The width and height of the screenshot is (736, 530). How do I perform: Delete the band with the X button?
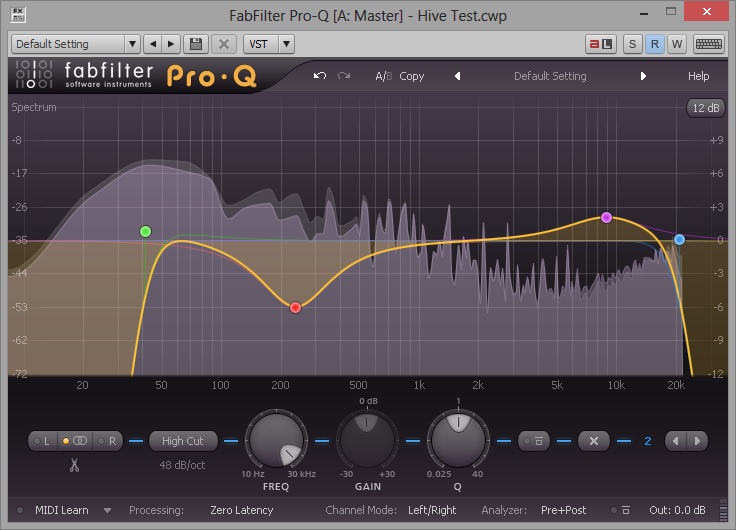[593, 441]
